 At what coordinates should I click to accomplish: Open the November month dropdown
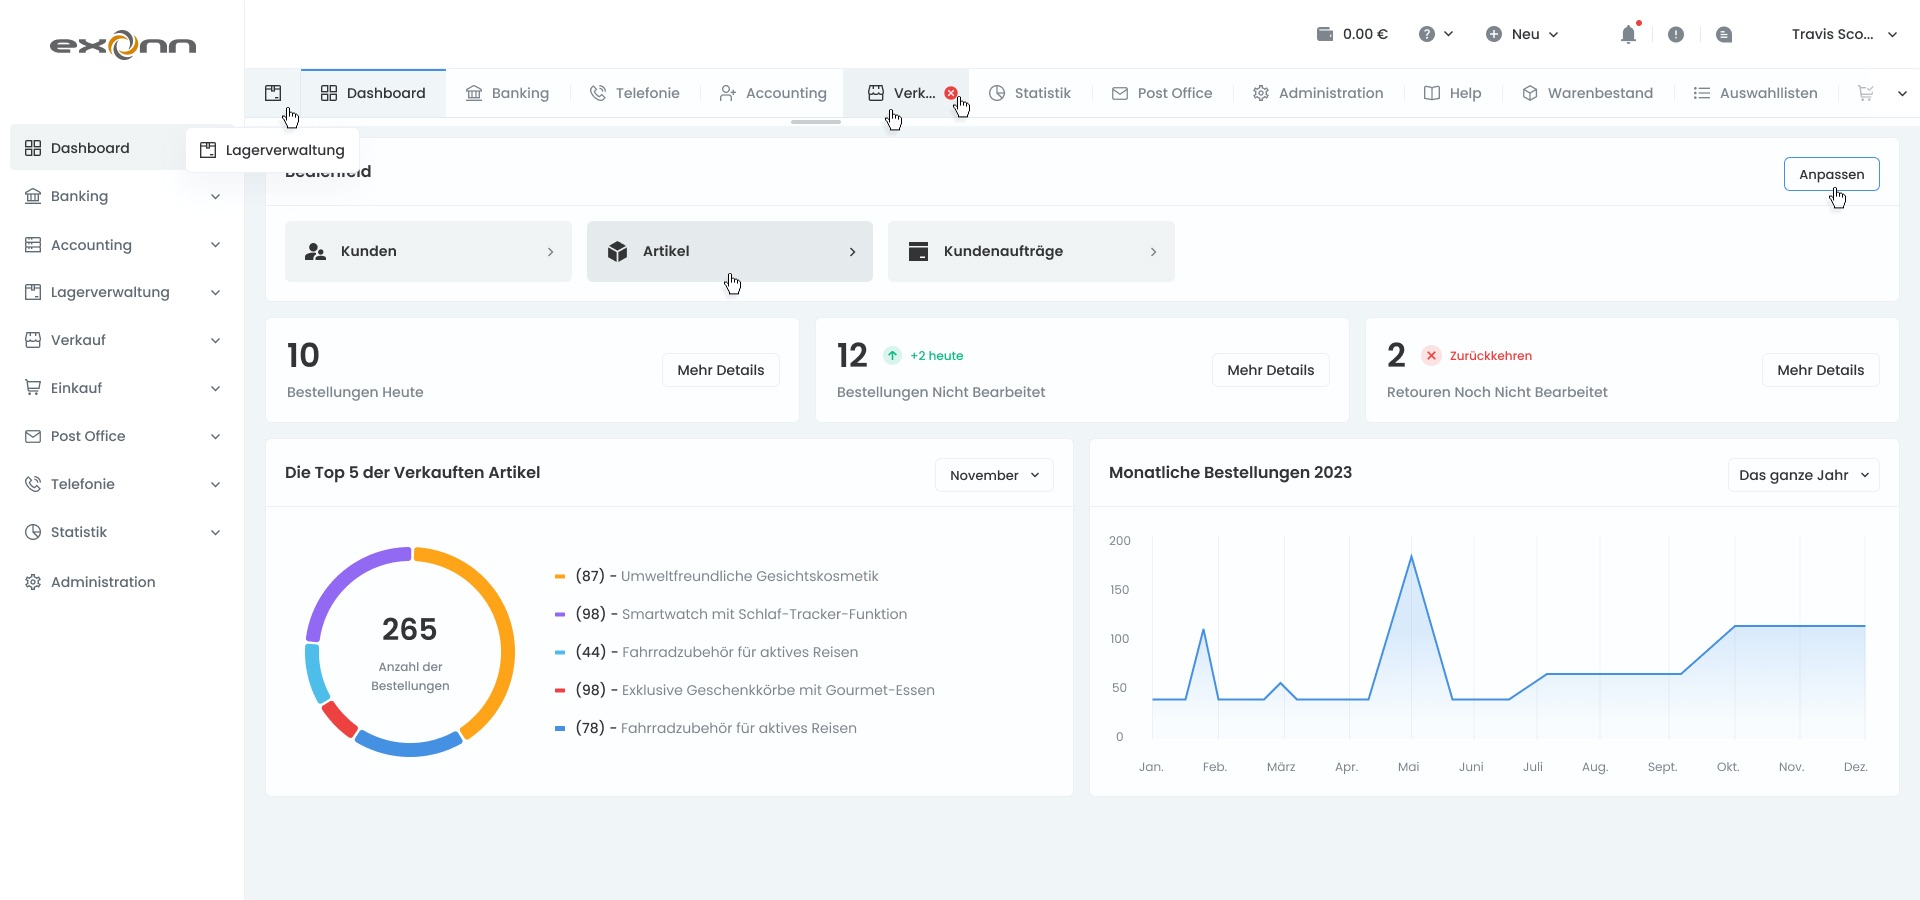click(994, 475)
